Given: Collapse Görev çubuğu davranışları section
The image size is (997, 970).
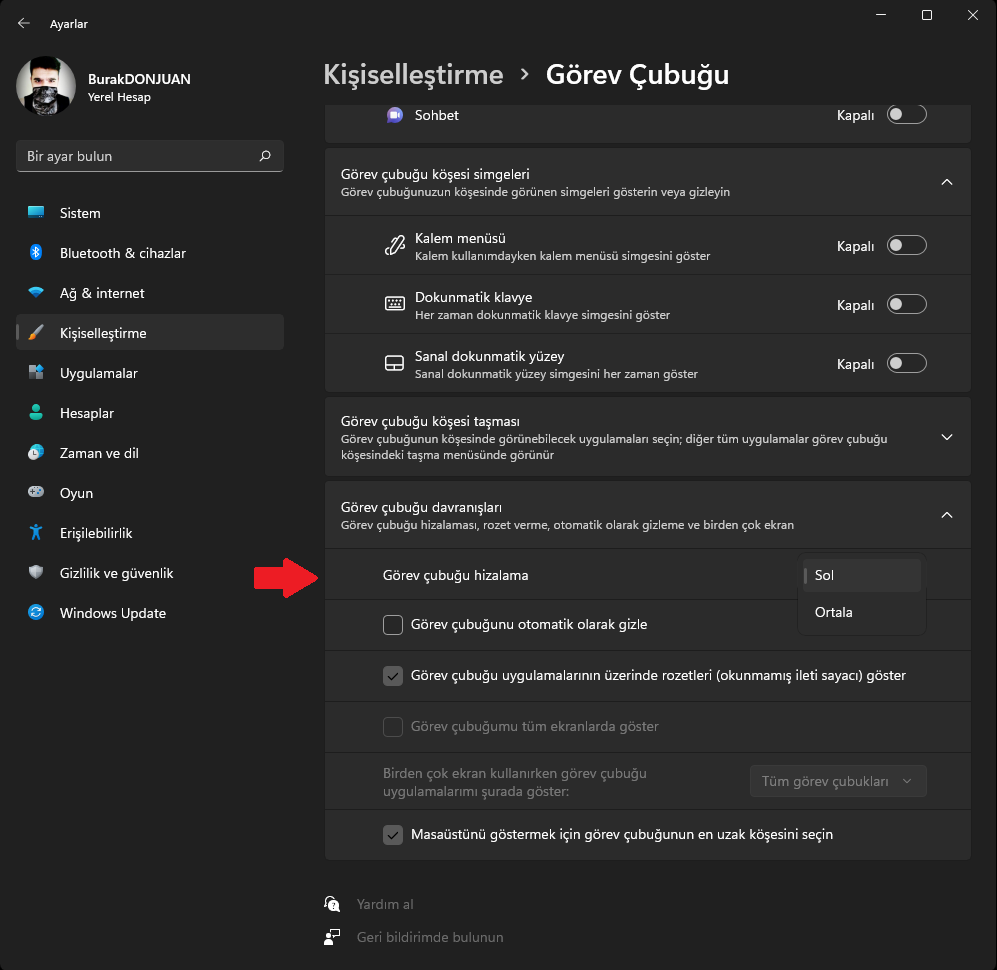Looking at the screenshot, I should [x=947, y=515].
